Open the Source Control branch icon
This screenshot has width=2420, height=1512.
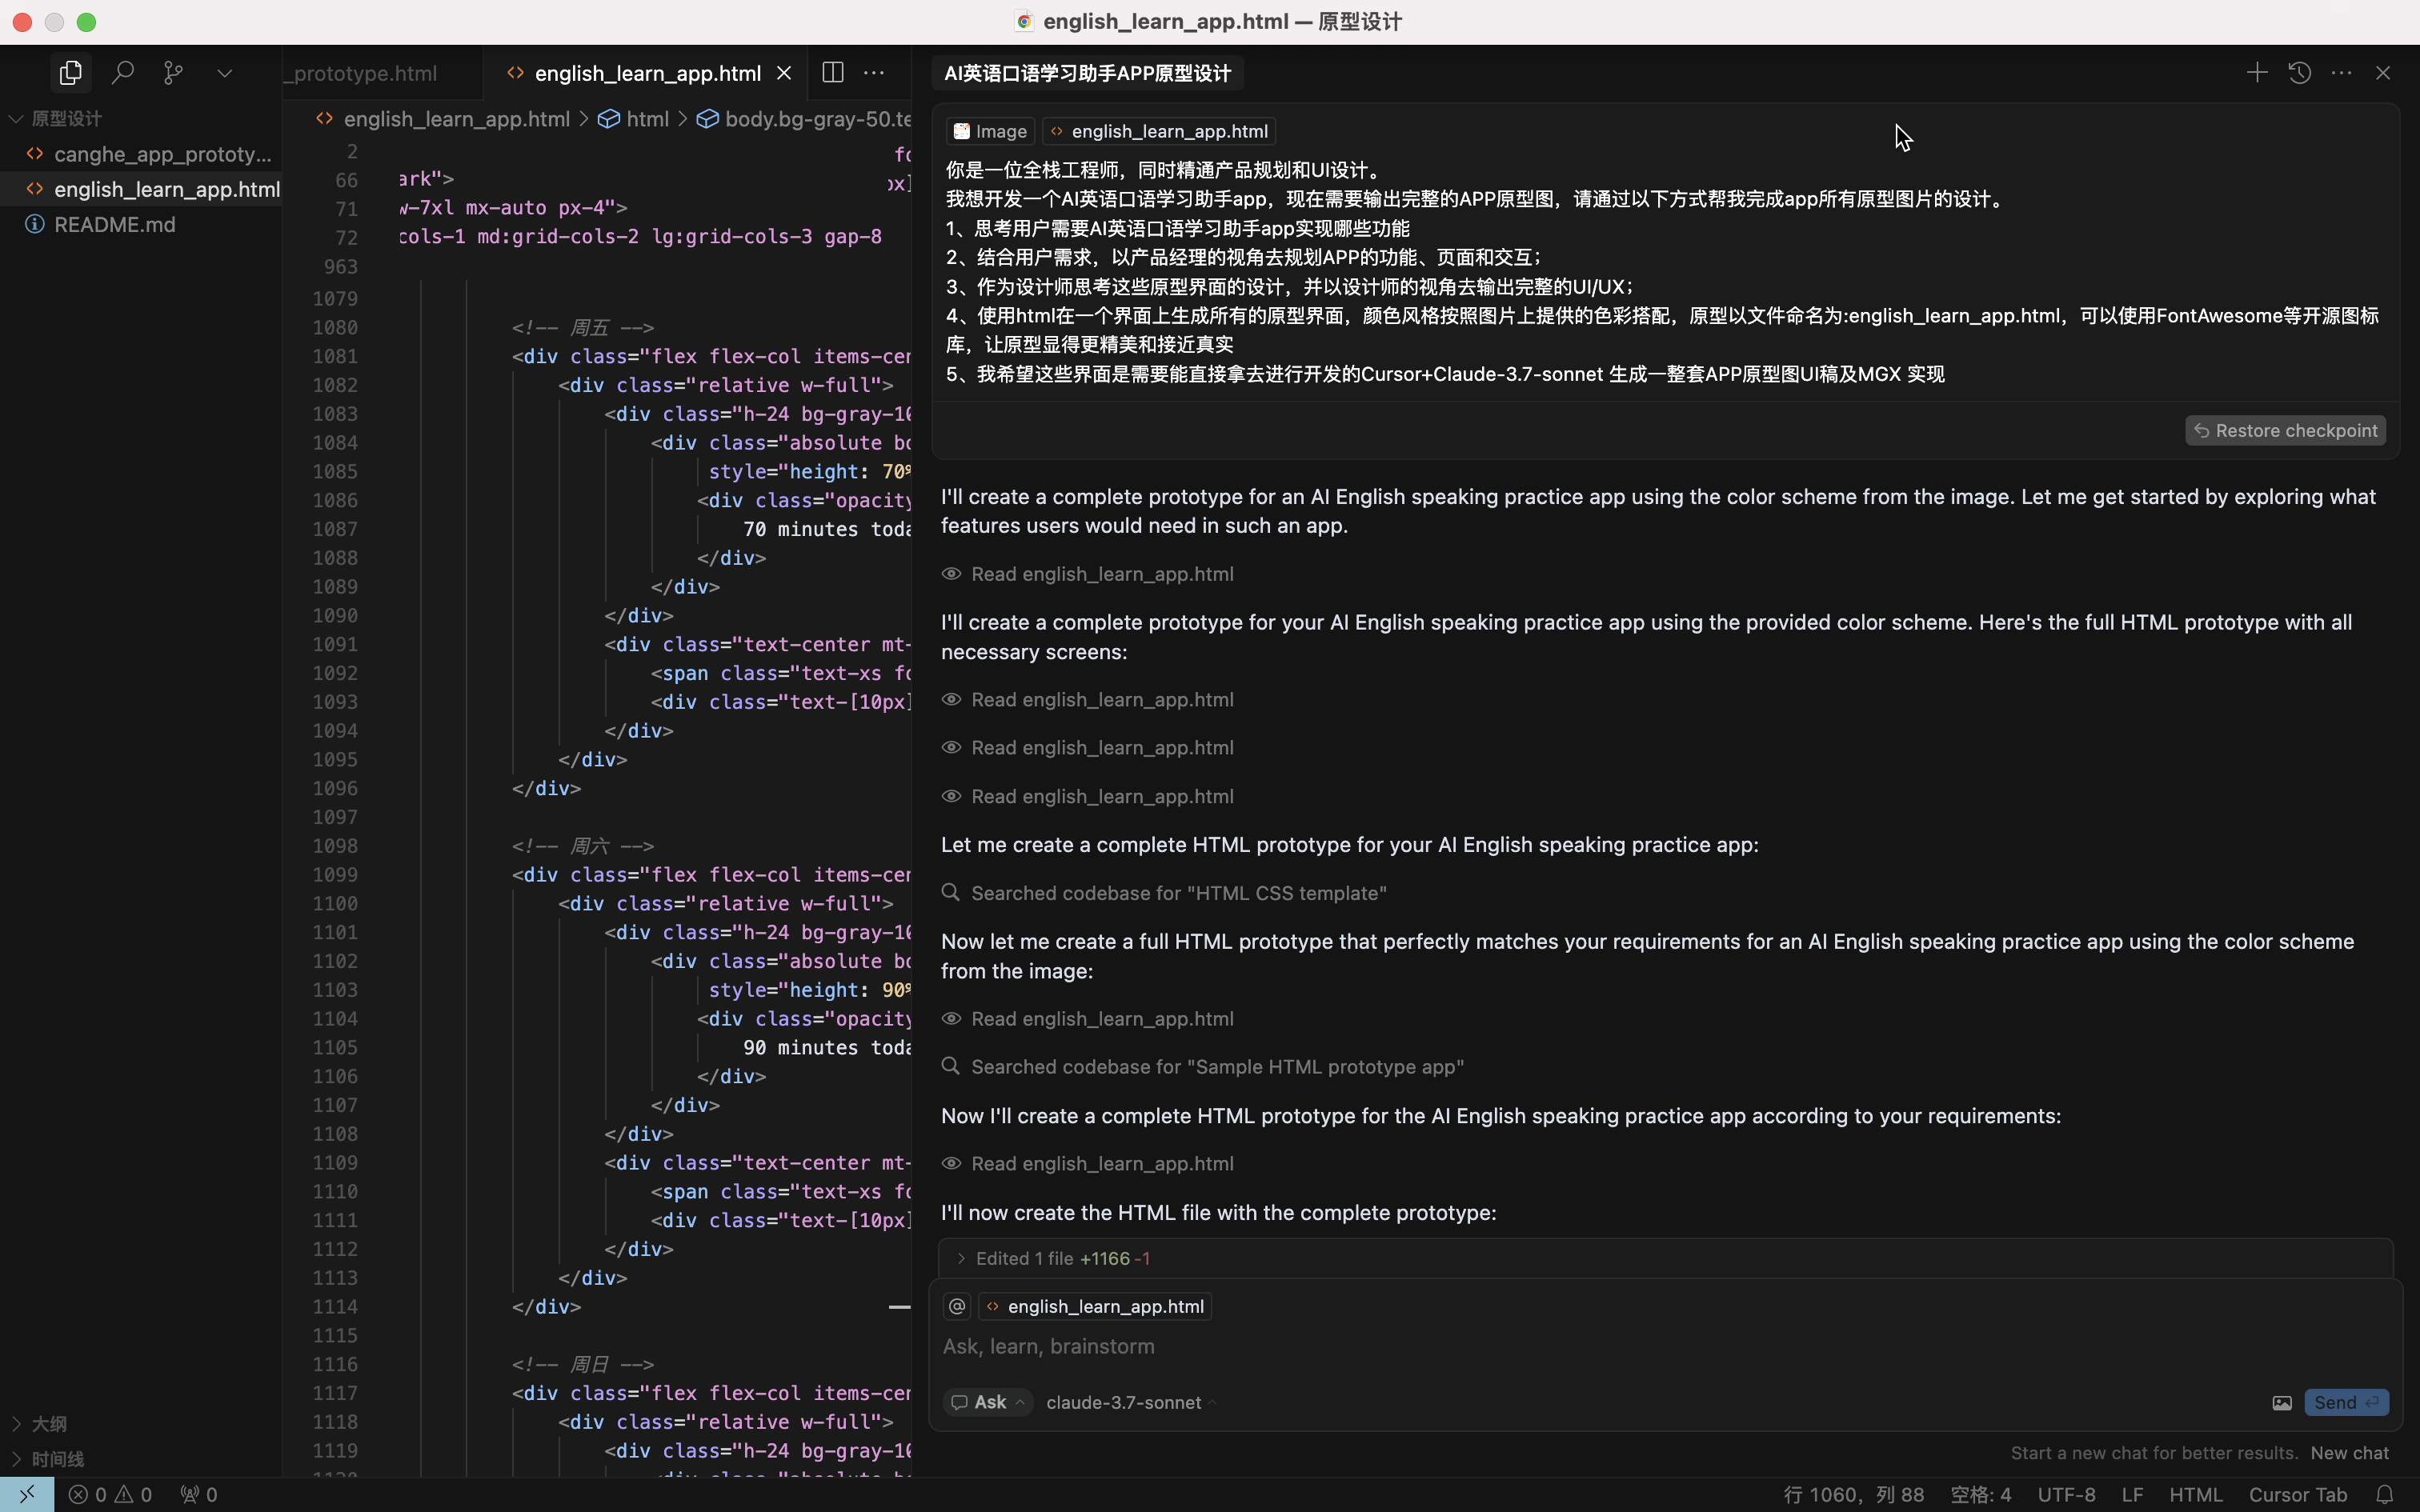click(x=173, y=73)
